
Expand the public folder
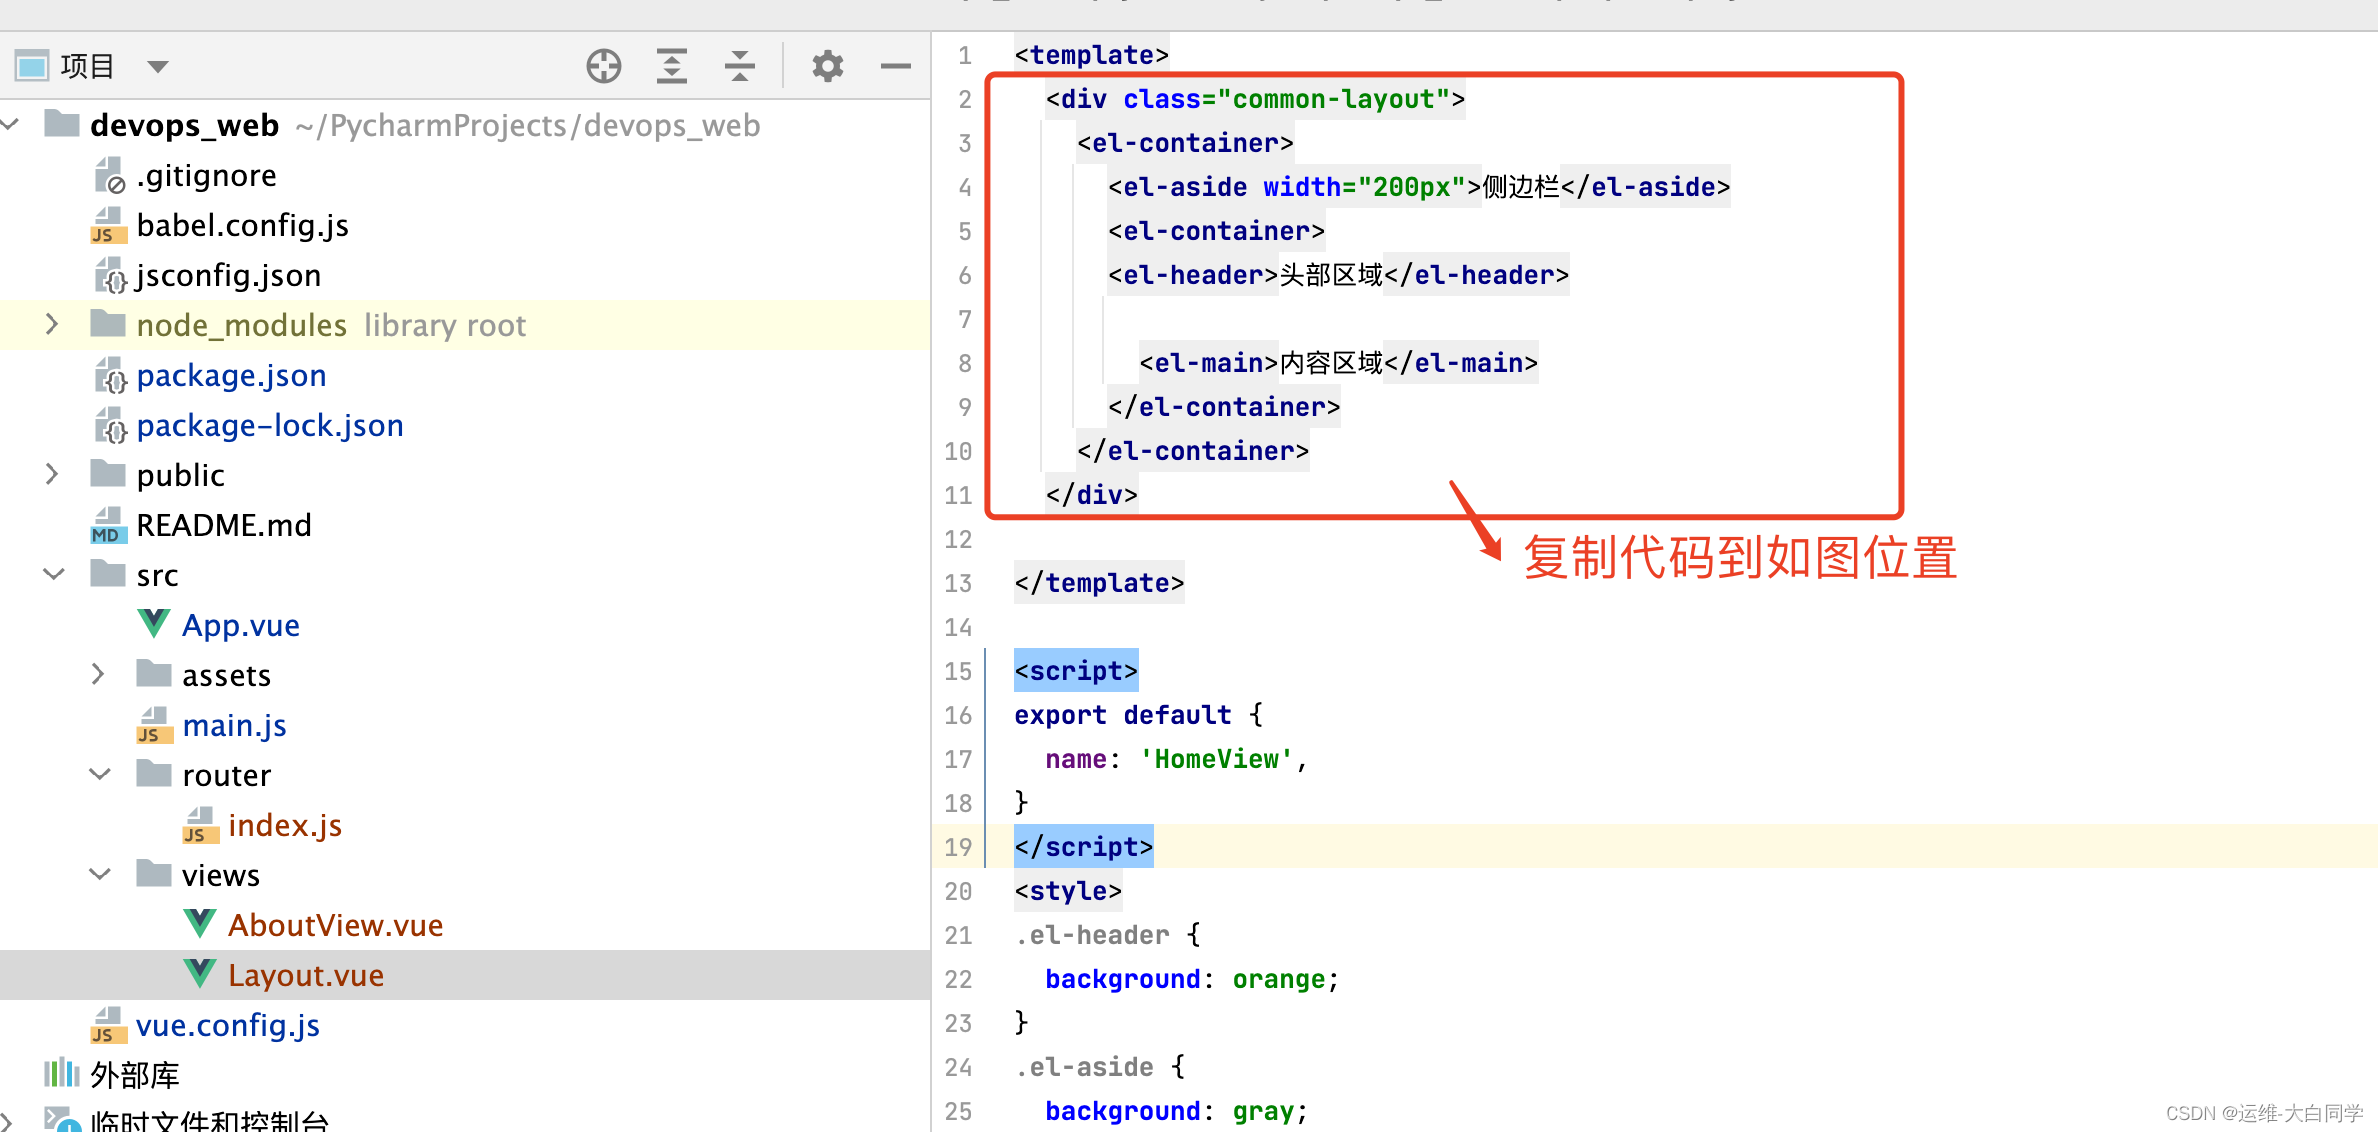(52, 474)
